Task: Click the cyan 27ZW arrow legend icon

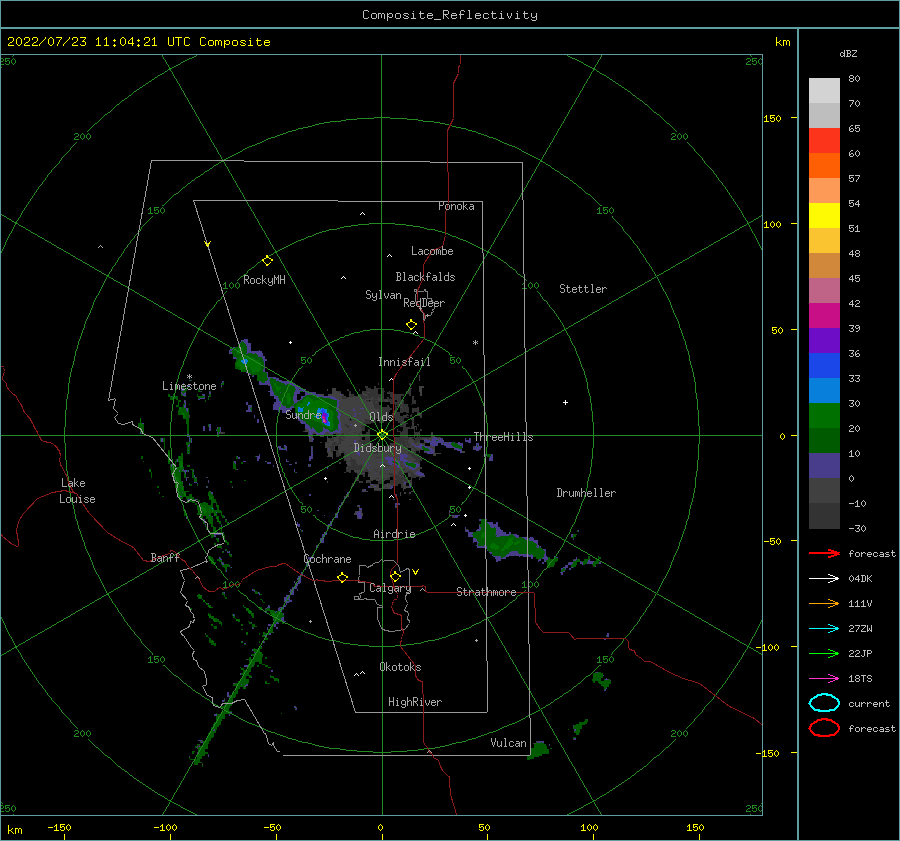Action: (824, 629)
